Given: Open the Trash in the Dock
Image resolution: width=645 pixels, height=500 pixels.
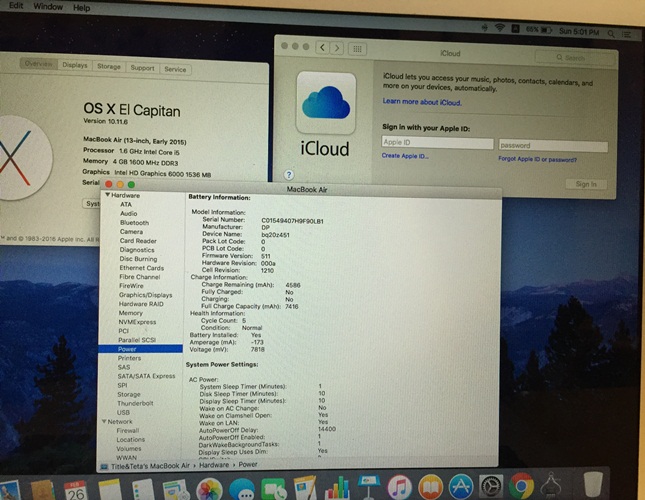Looking at the screenshot, I should tap(593, 484).
